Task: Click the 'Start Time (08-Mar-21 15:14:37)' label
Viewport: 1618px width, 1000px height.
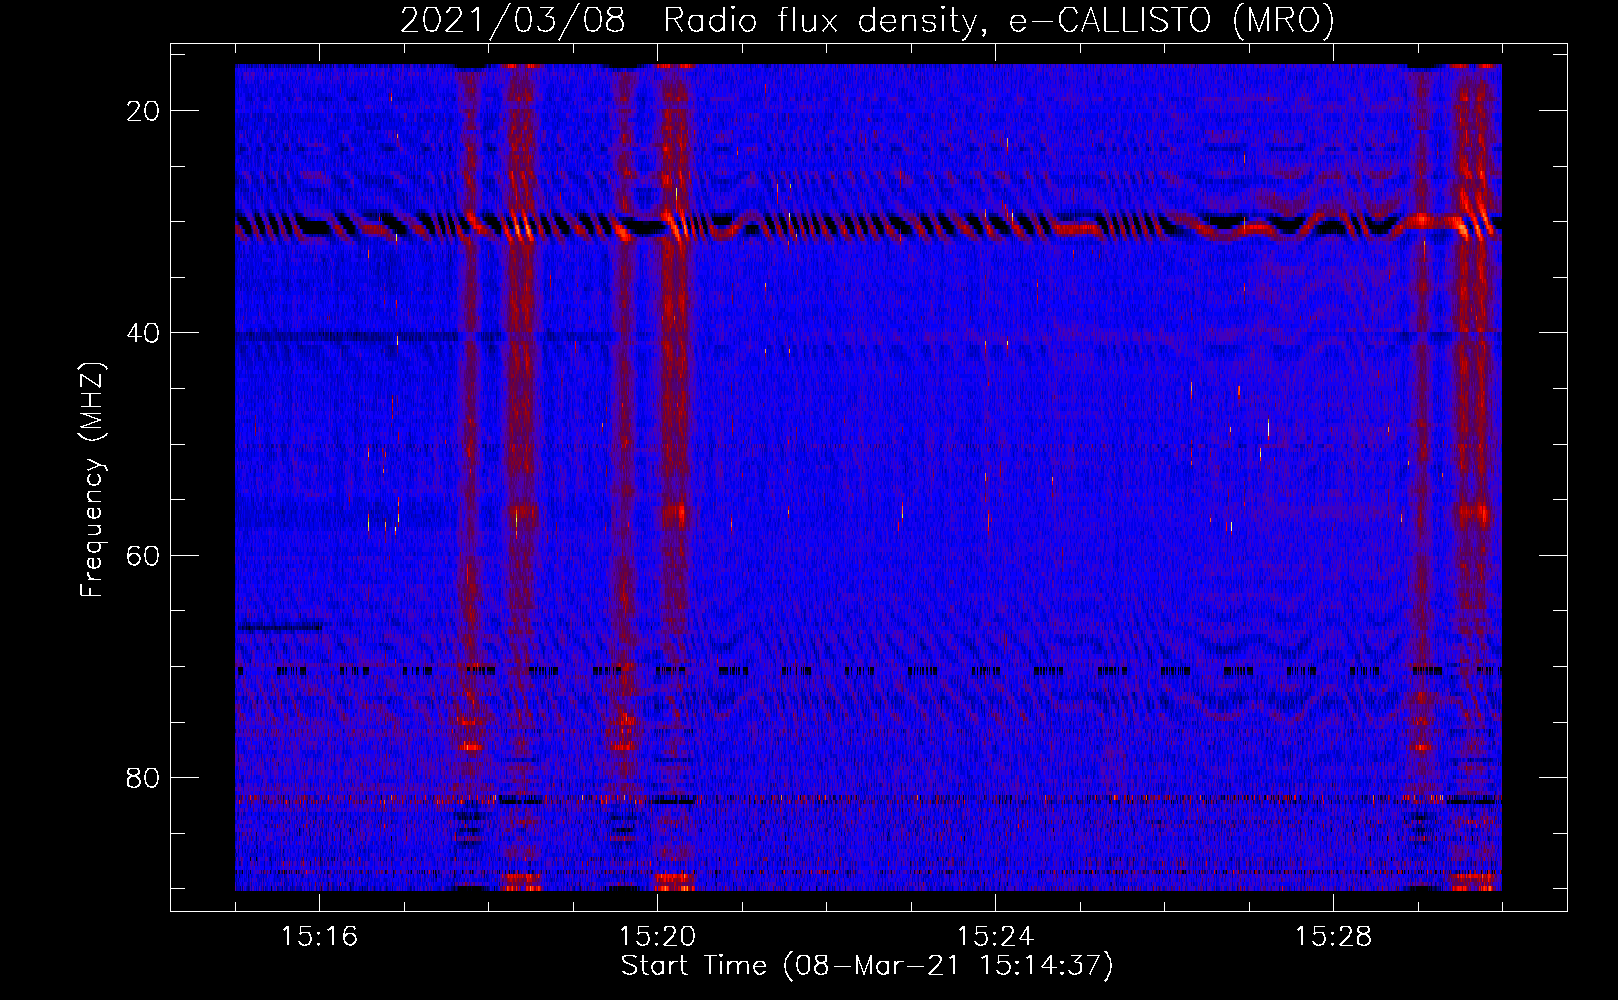Action: [867, 966]
